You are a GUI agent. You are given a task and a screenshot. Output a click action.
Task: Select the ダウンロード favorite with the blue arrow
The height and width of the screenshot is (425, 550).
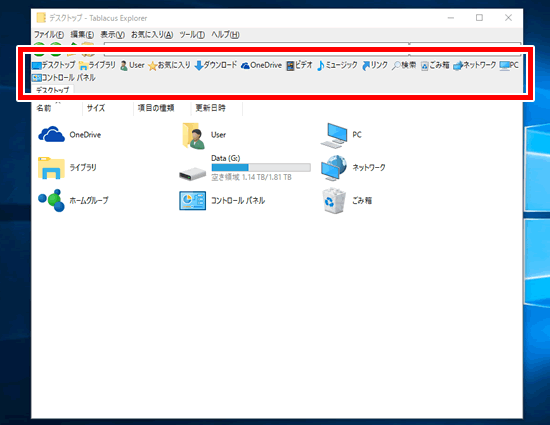pyautogui.click(x=216, y=65)
